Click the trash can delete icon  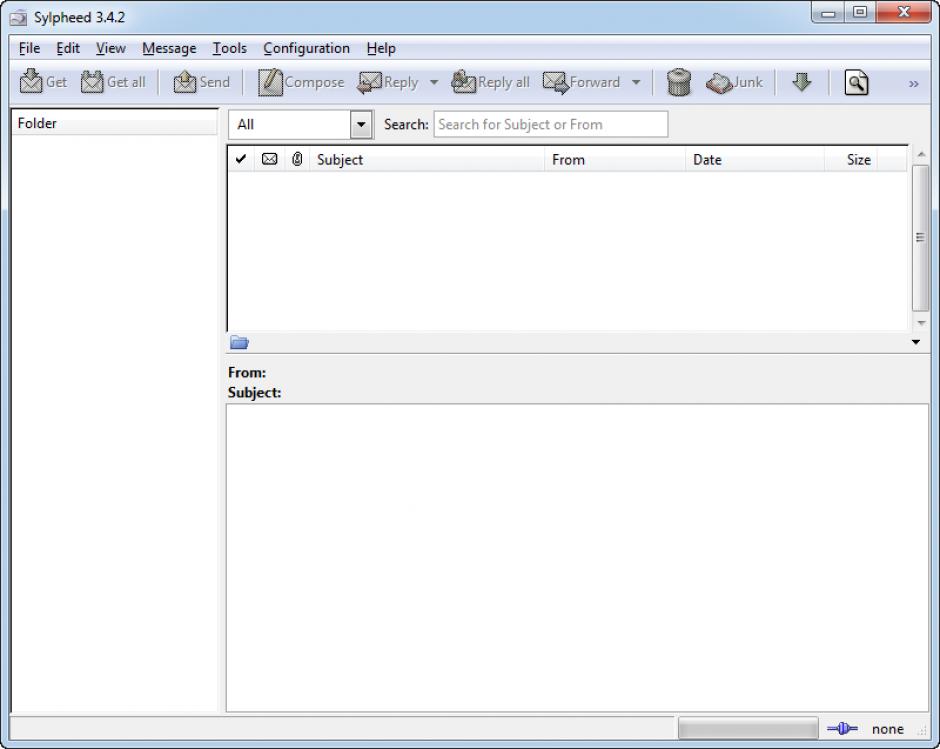tap(679, 82)
